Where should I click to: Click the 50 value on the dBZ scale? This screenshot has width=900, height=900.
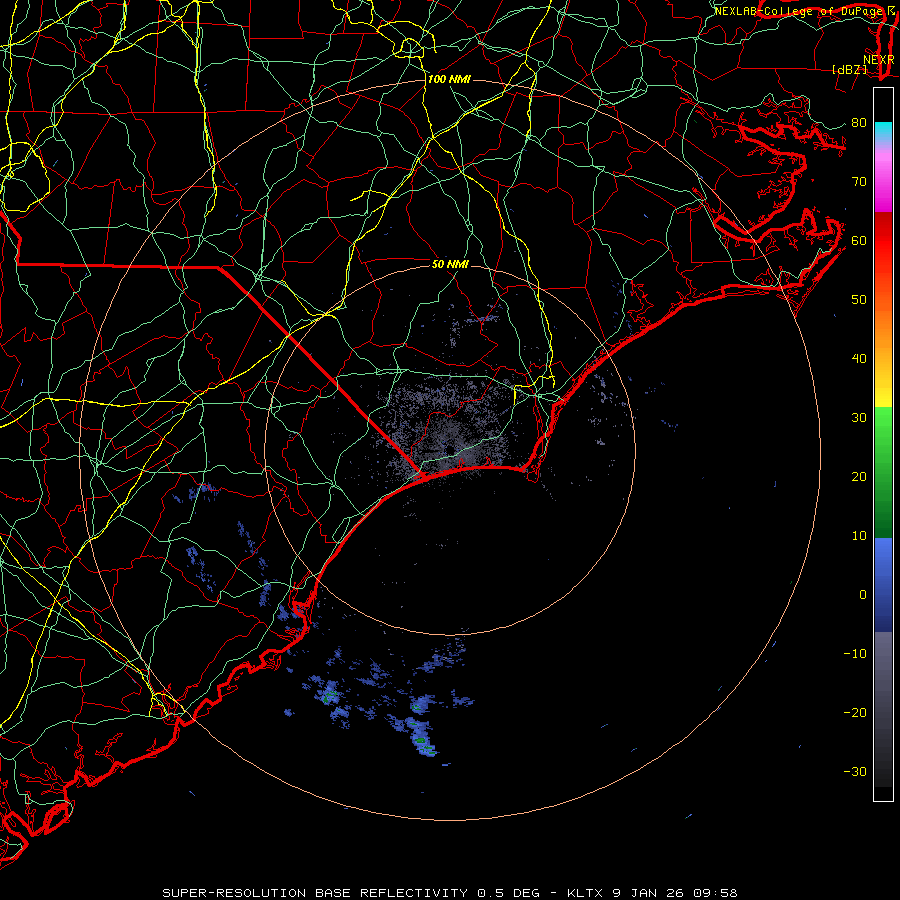[859, 300]
